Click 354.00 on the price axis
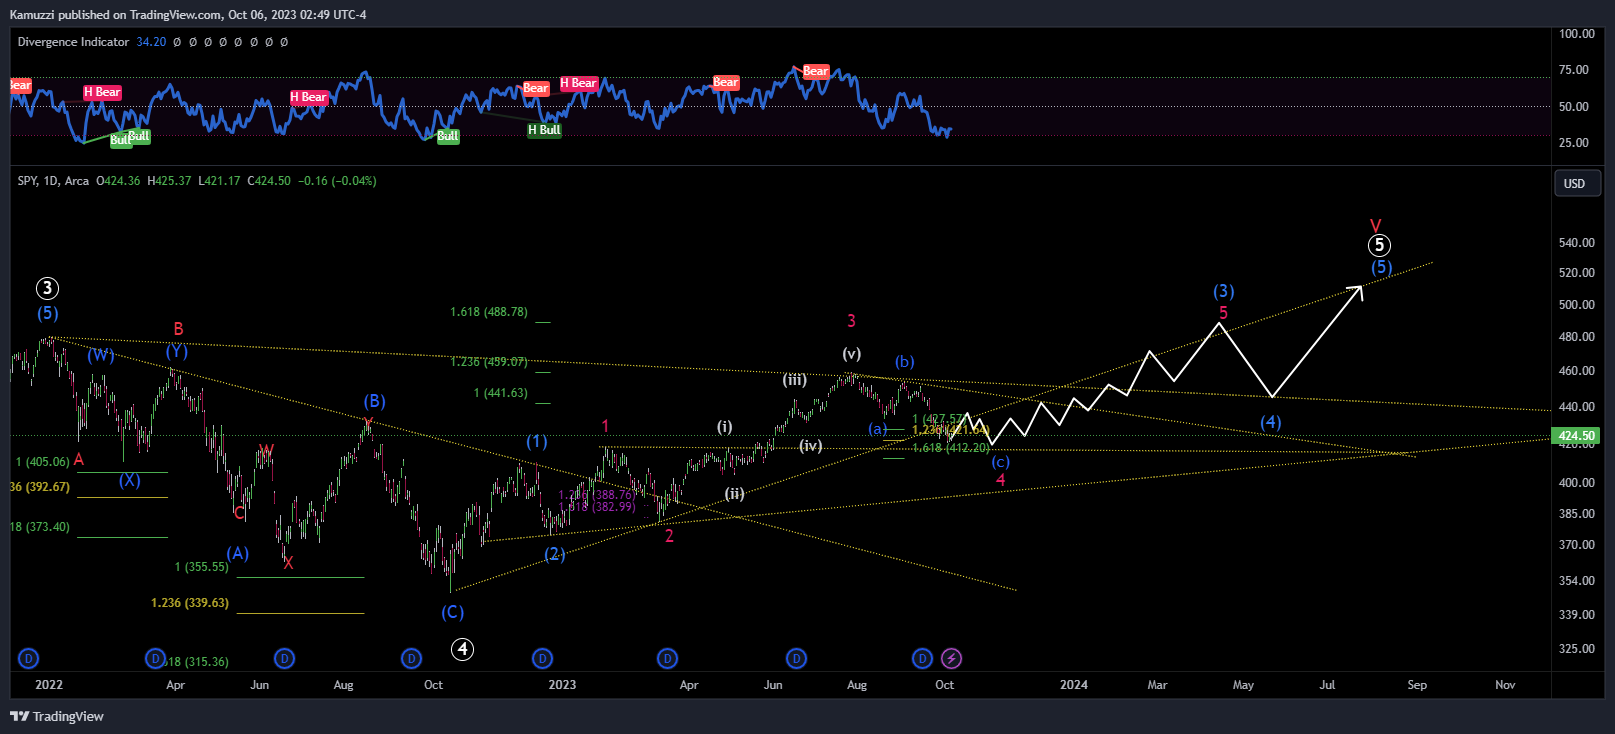Screen dimensions: 1615x734 click(x=1577, y=581)
